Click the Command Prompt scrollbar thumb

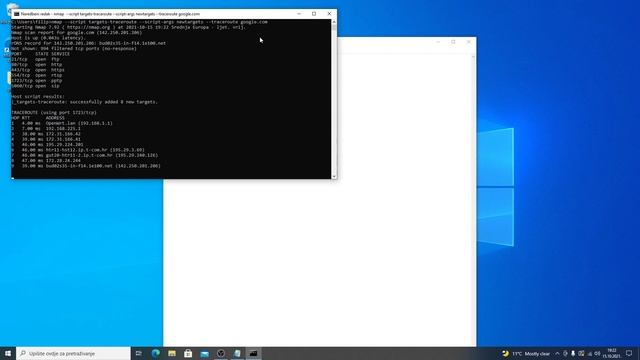pyautogui.click(x=334, y=28)
